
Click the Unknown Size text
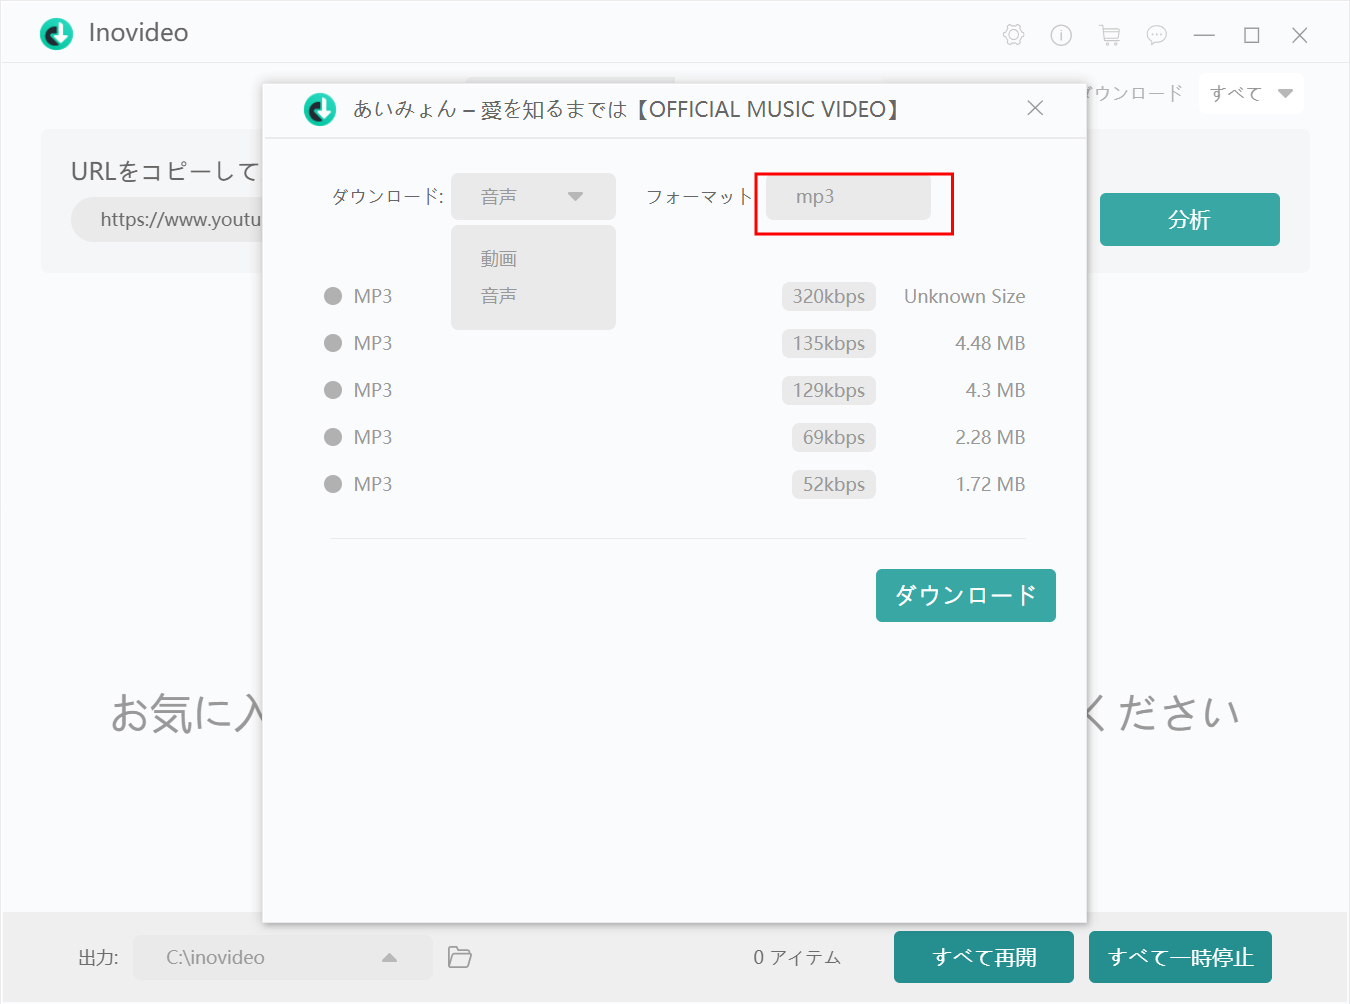[x=965, y=296]
